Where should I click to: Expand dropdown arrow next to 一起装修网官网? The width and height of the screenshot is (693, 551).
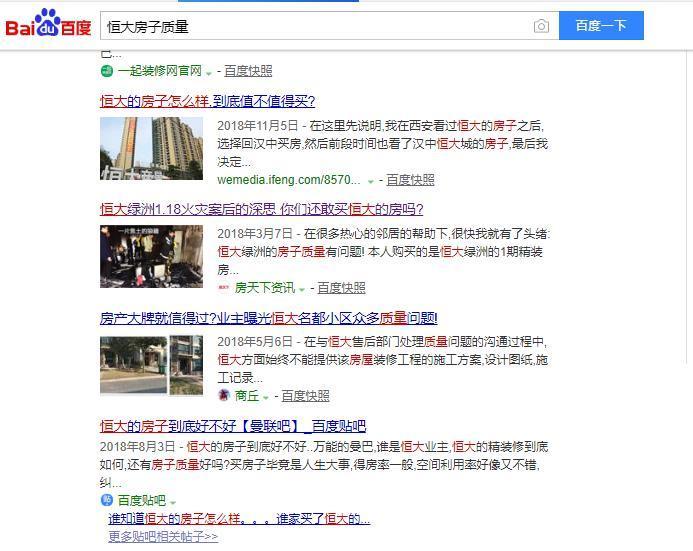point(209,73)
